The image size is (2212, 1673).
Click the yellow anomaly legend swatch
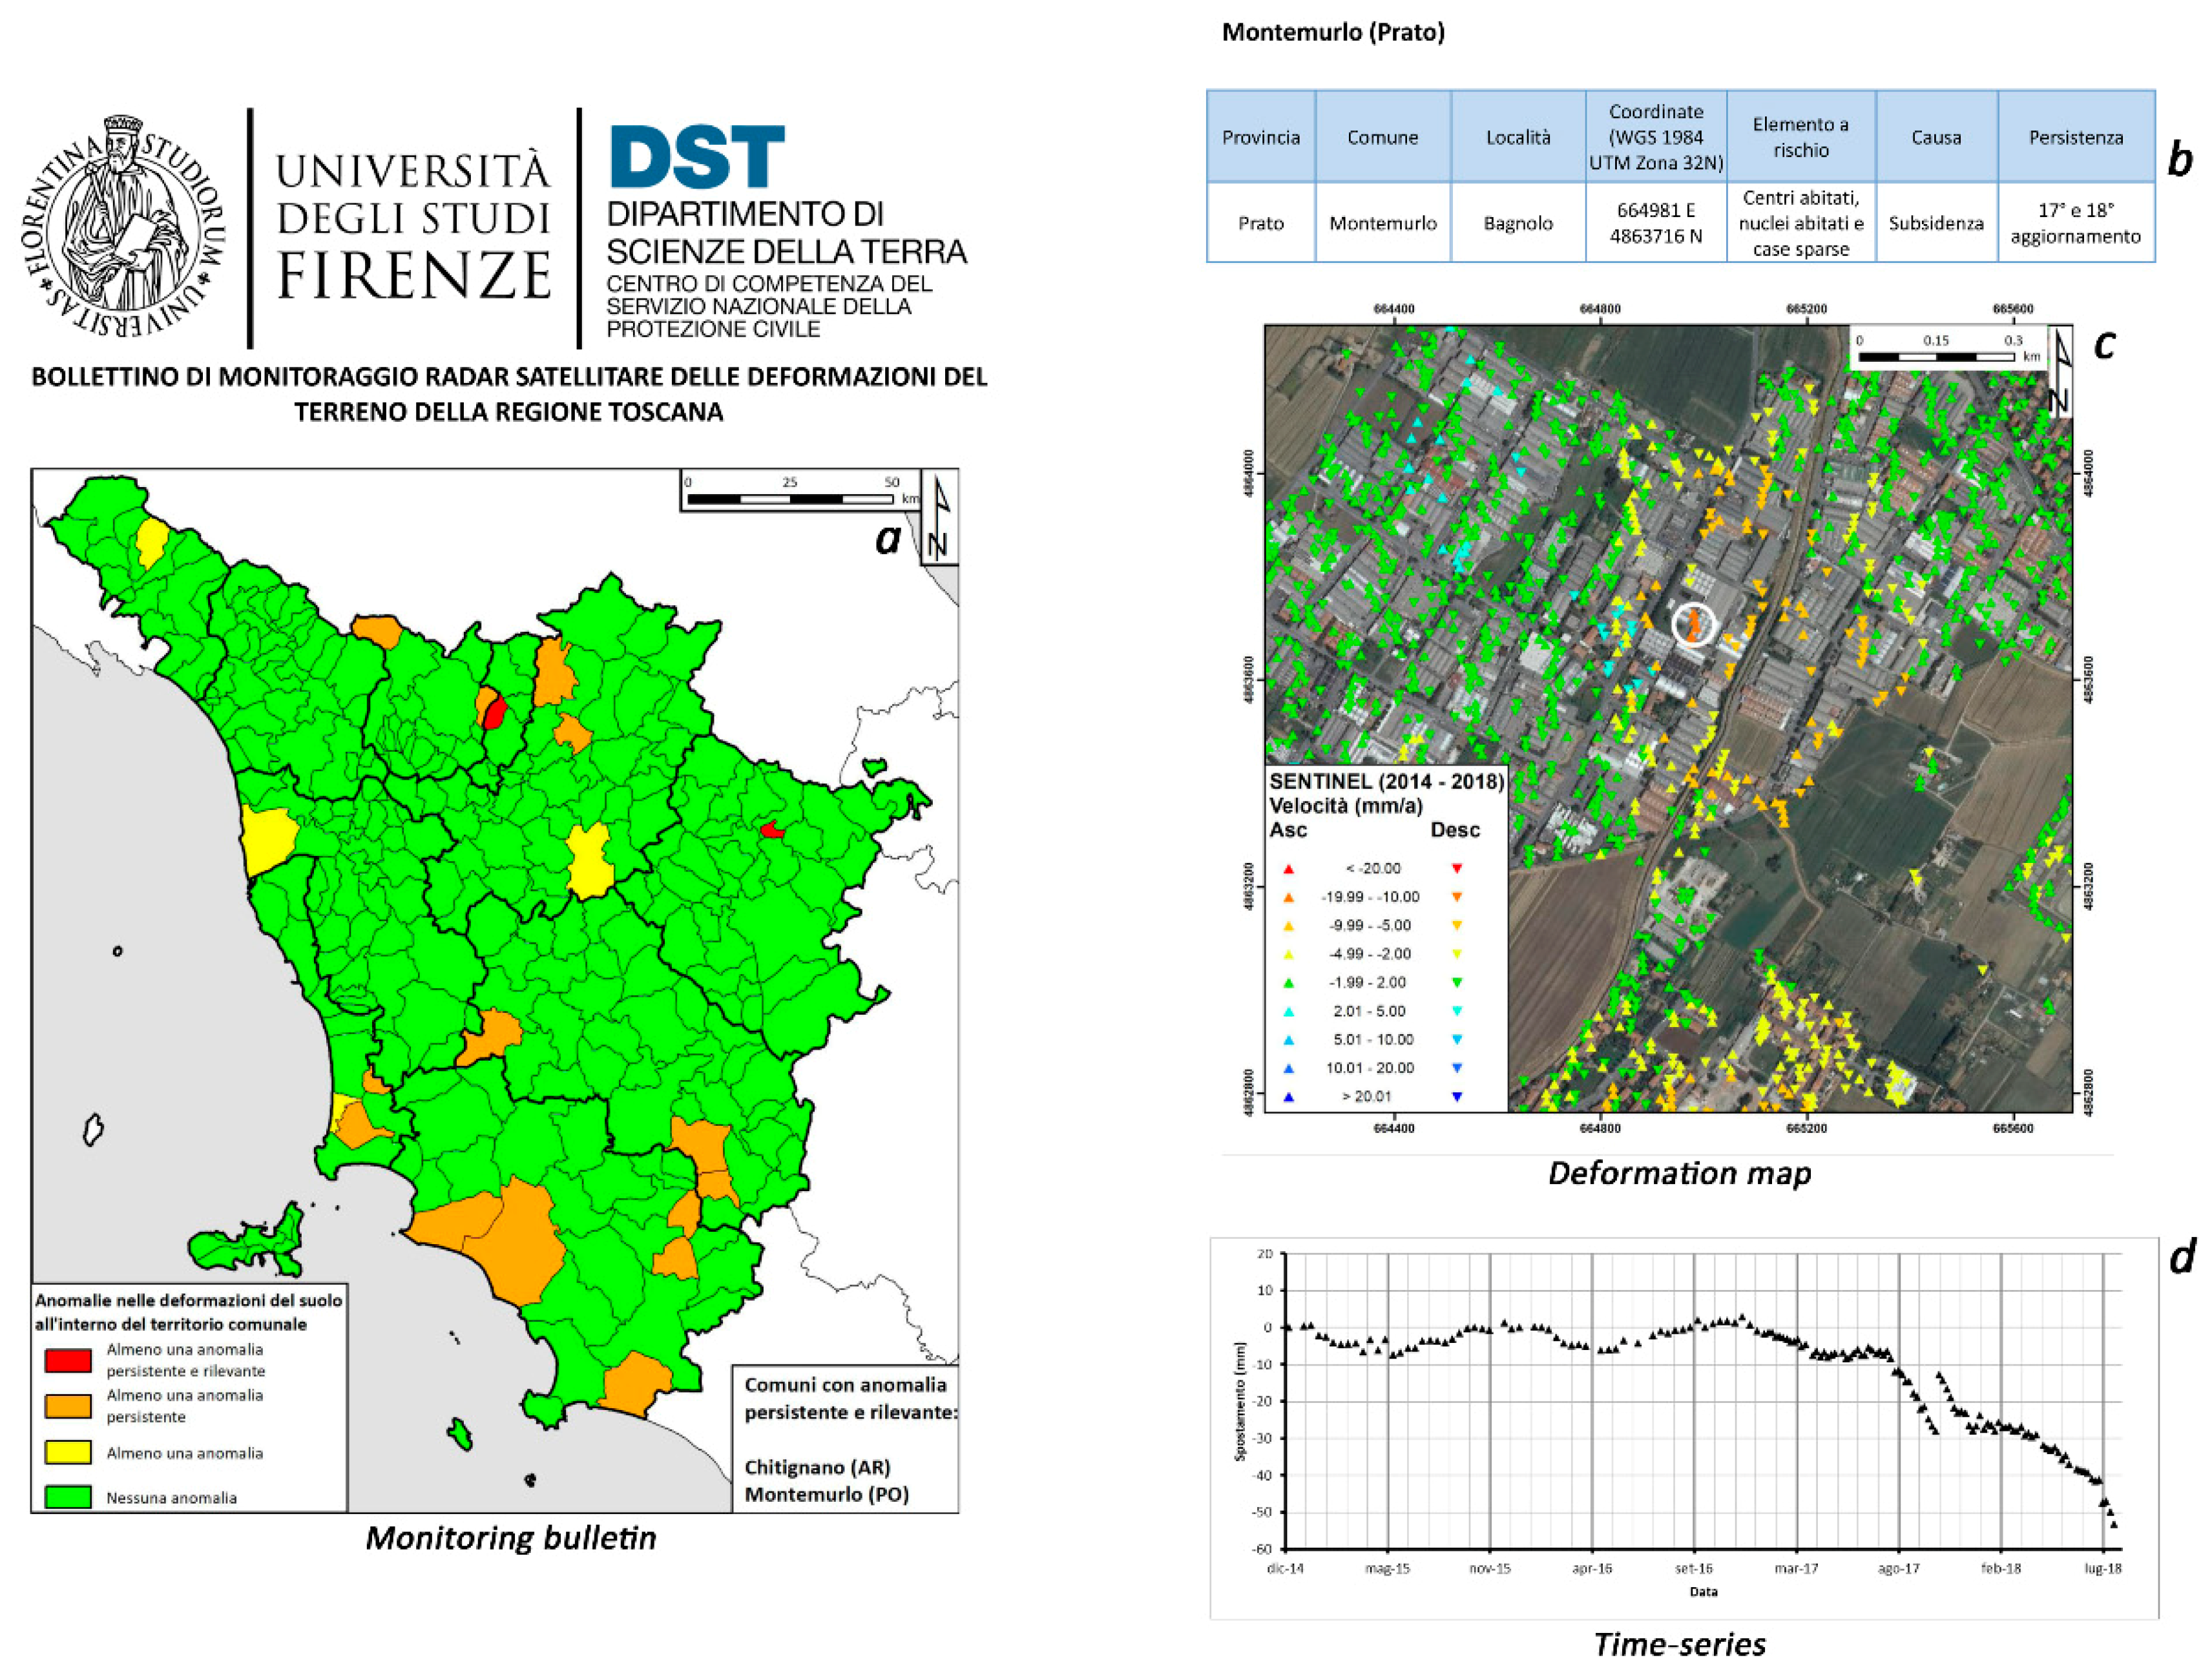tap(68, 1452)
